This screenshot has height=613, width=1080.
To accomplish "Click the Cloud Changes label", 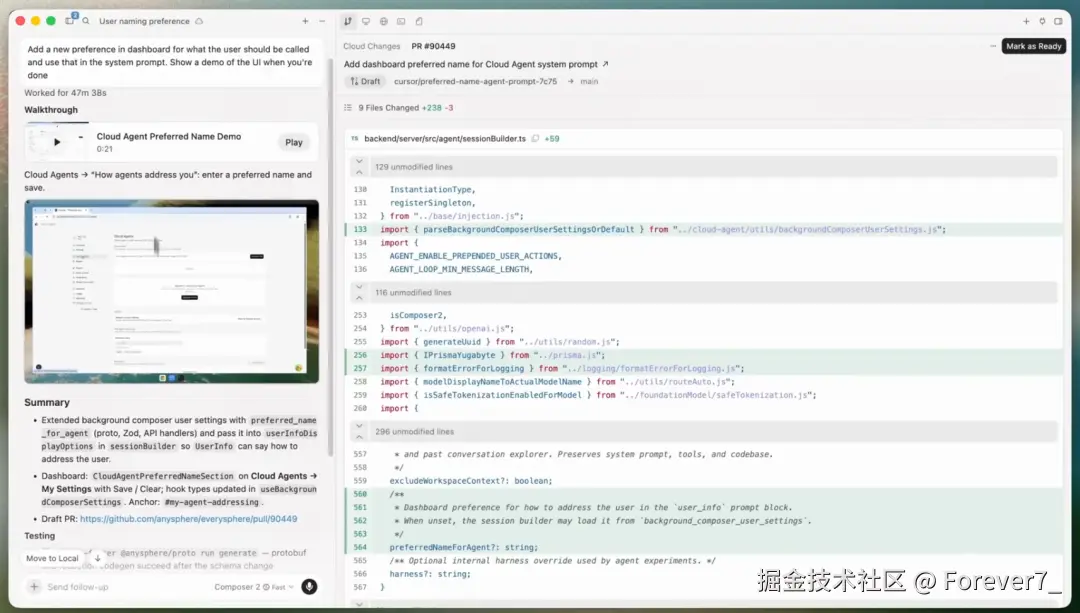I will 372,46.
